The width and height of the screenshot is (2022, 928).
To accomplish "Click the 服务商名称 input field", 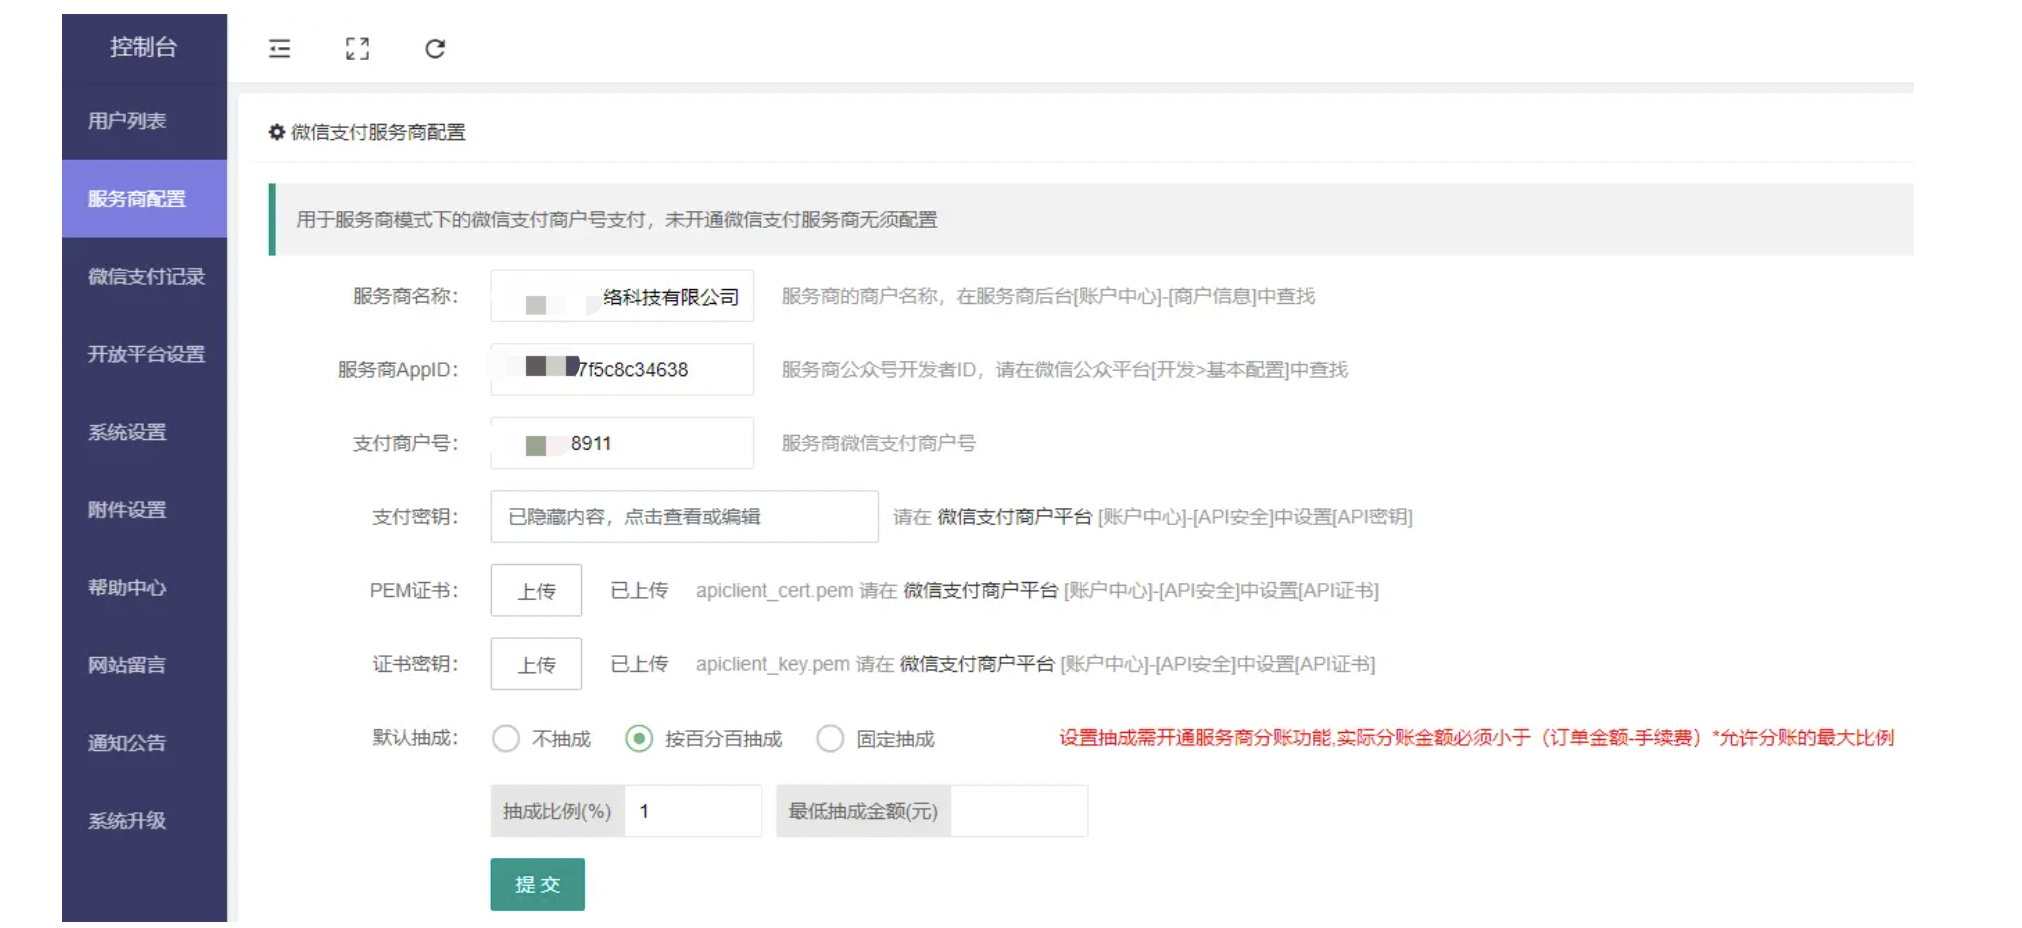I will pos(622,296).
